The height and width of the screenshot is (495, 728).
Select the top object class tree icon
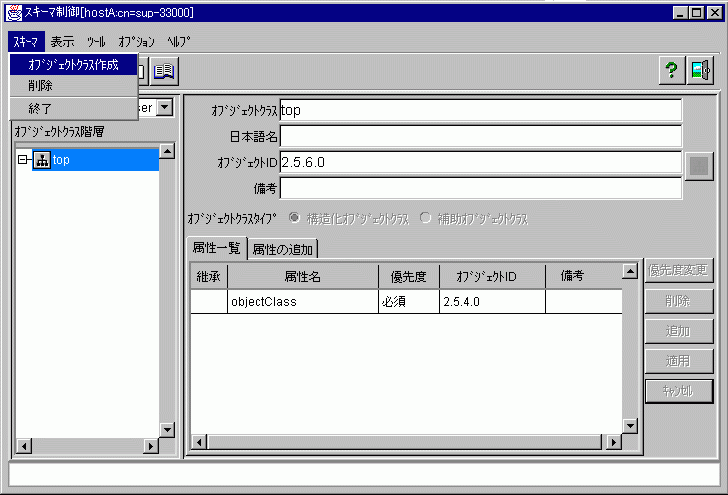(42, 160)
